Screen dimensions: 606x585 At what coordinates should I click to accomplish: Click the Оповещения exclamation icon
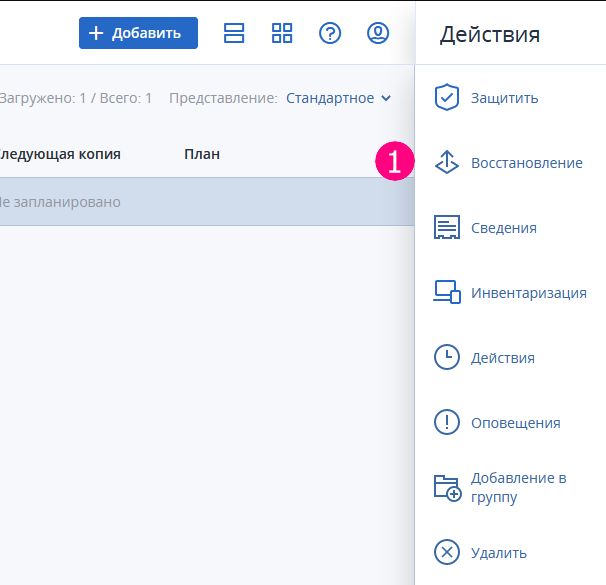(x=447, y=422)
